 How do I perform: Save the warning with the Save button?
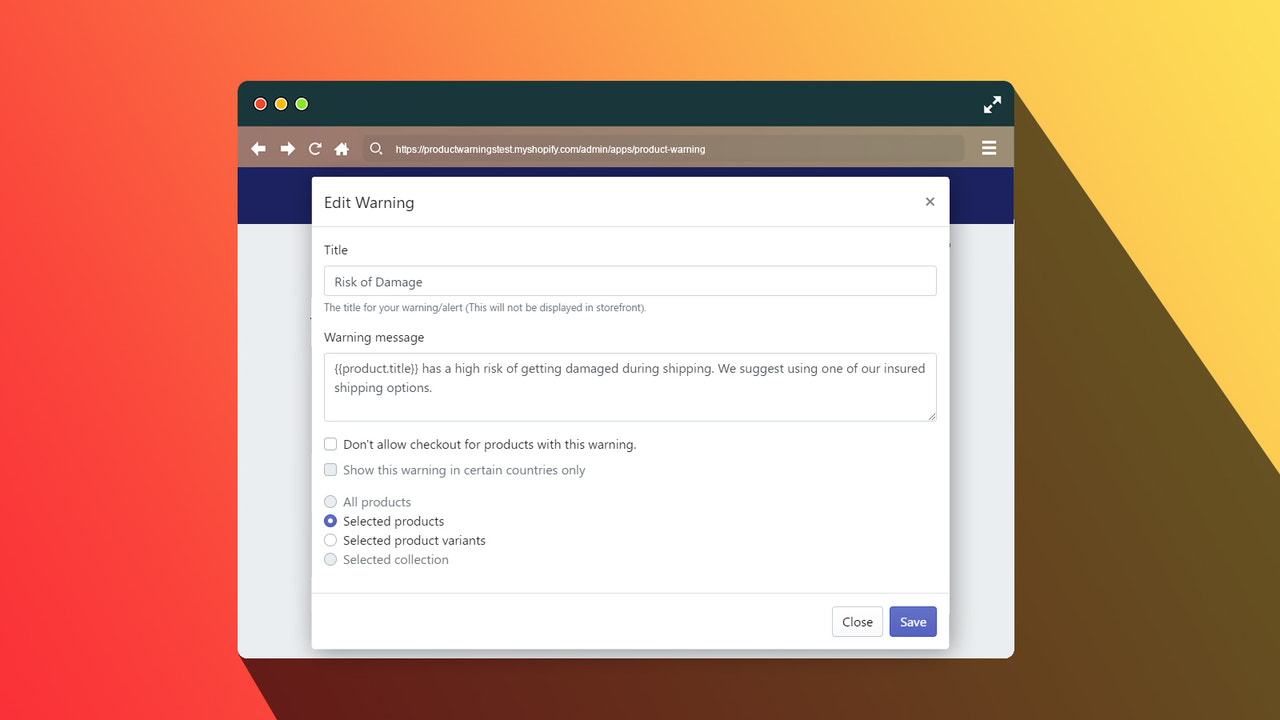click(x=912, y=621)
